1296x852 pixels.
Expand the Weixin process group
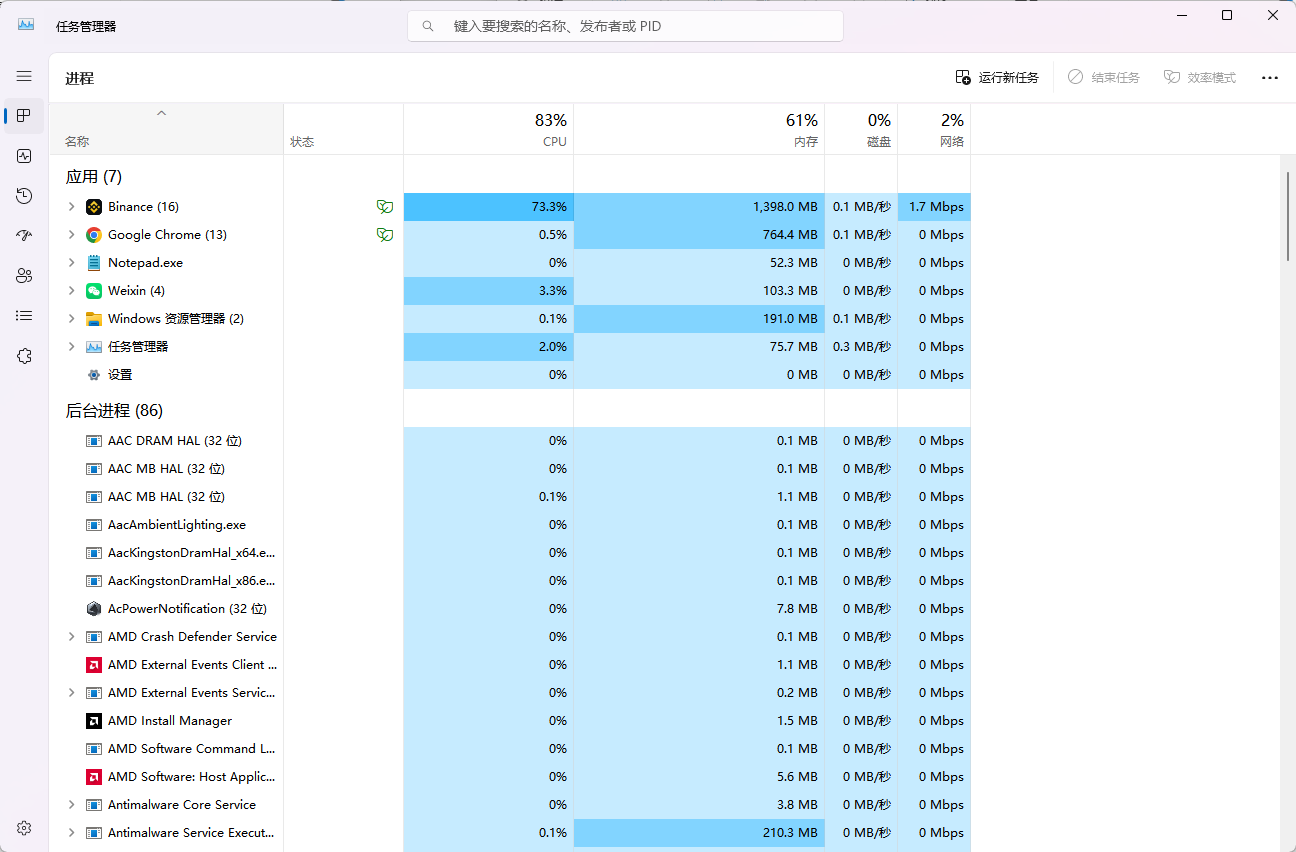tap(71, 291)
